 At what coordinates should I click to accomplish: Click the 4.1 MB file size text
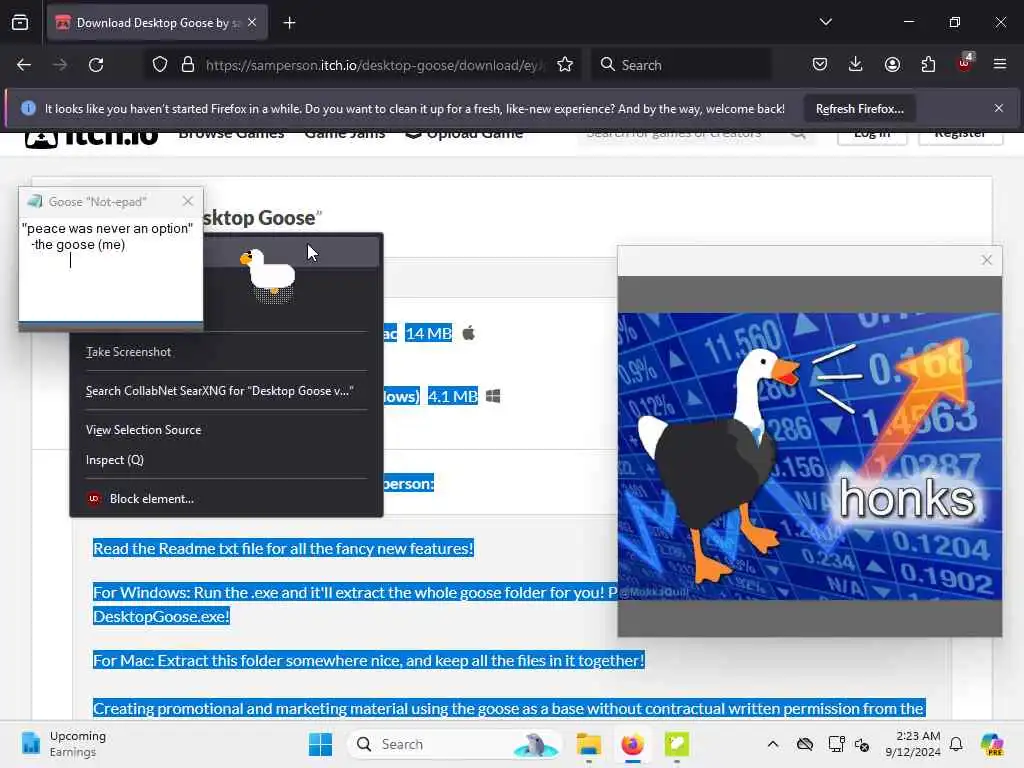(453, 396)
